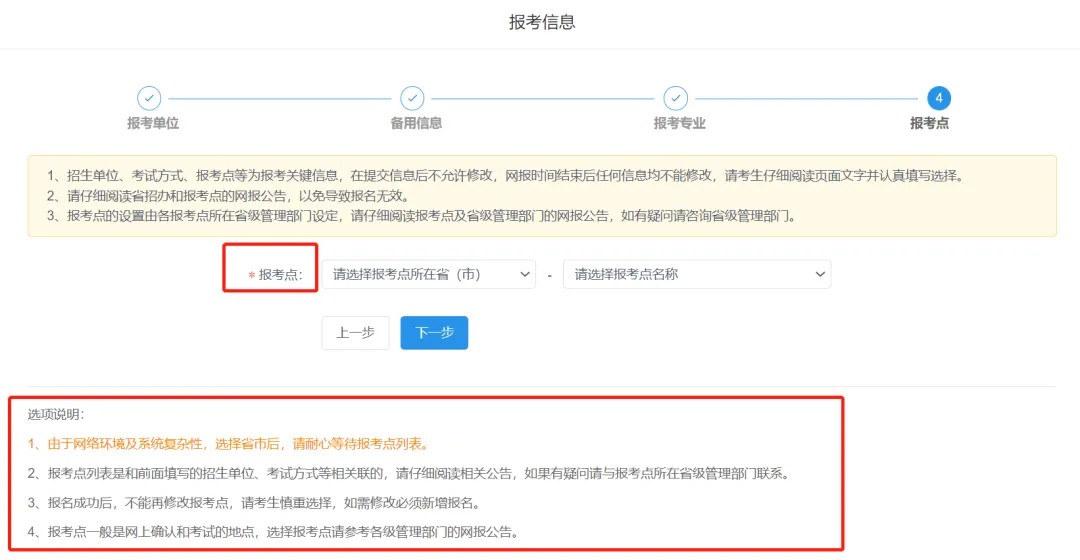
Task: Click note 2 about 报考点列表 and 招生单位
Action: (410, 474)
